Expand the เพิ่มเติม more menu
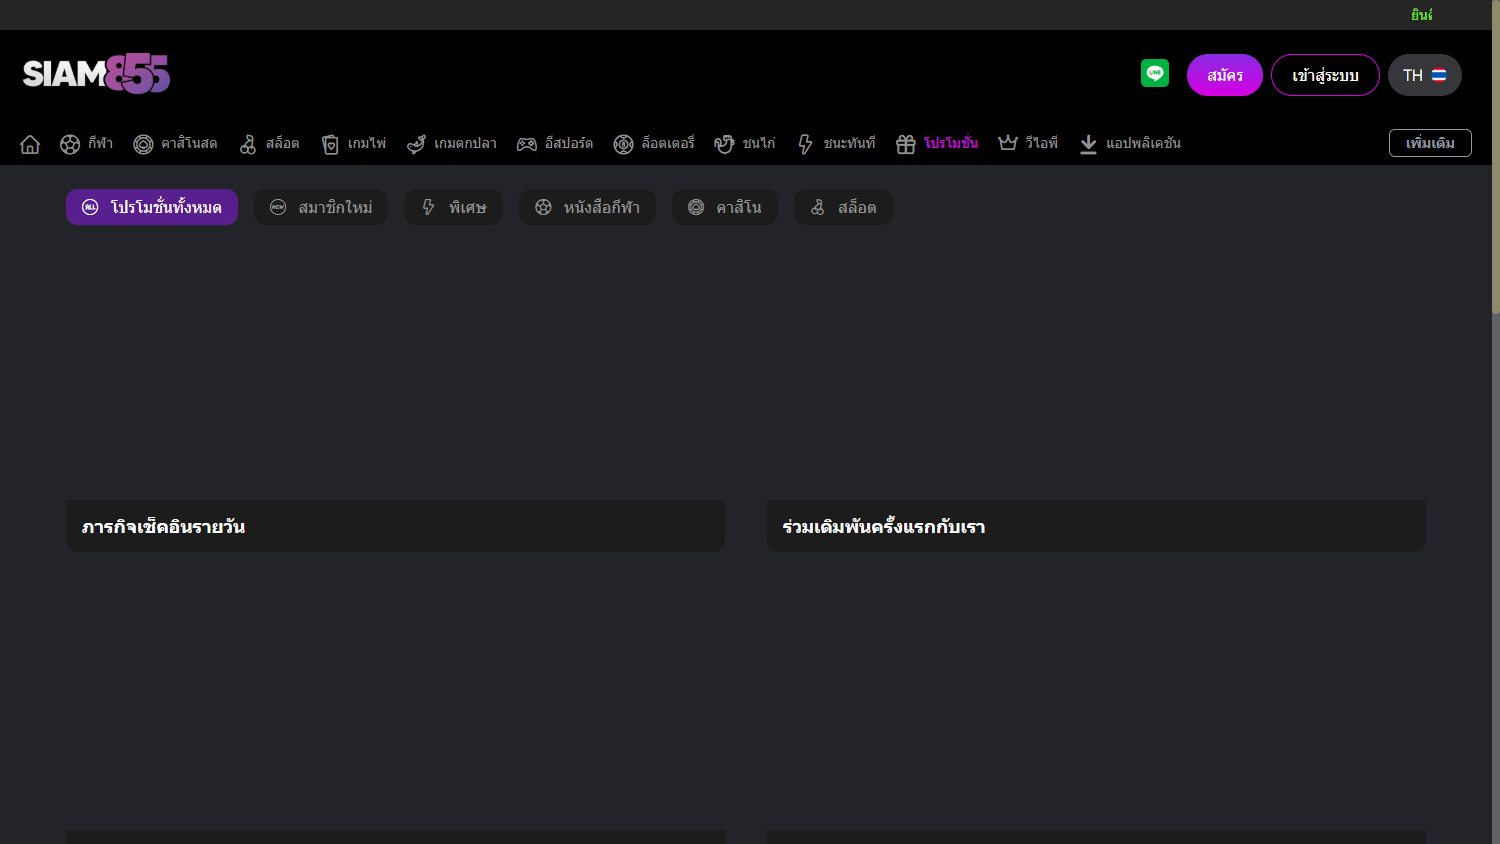The height and width of the screenshot is (844, 1500). click(x=1429, y=143)
